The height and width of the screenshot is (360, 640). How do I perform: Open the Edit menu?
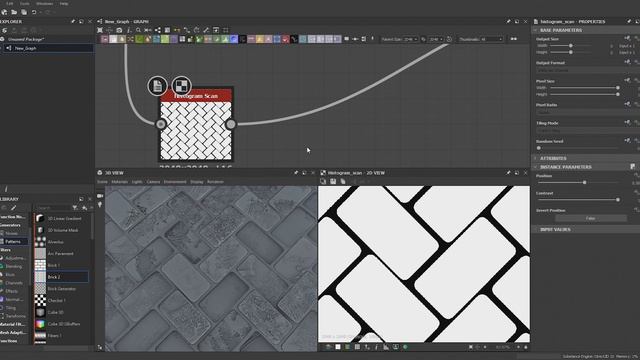point(9,4)
